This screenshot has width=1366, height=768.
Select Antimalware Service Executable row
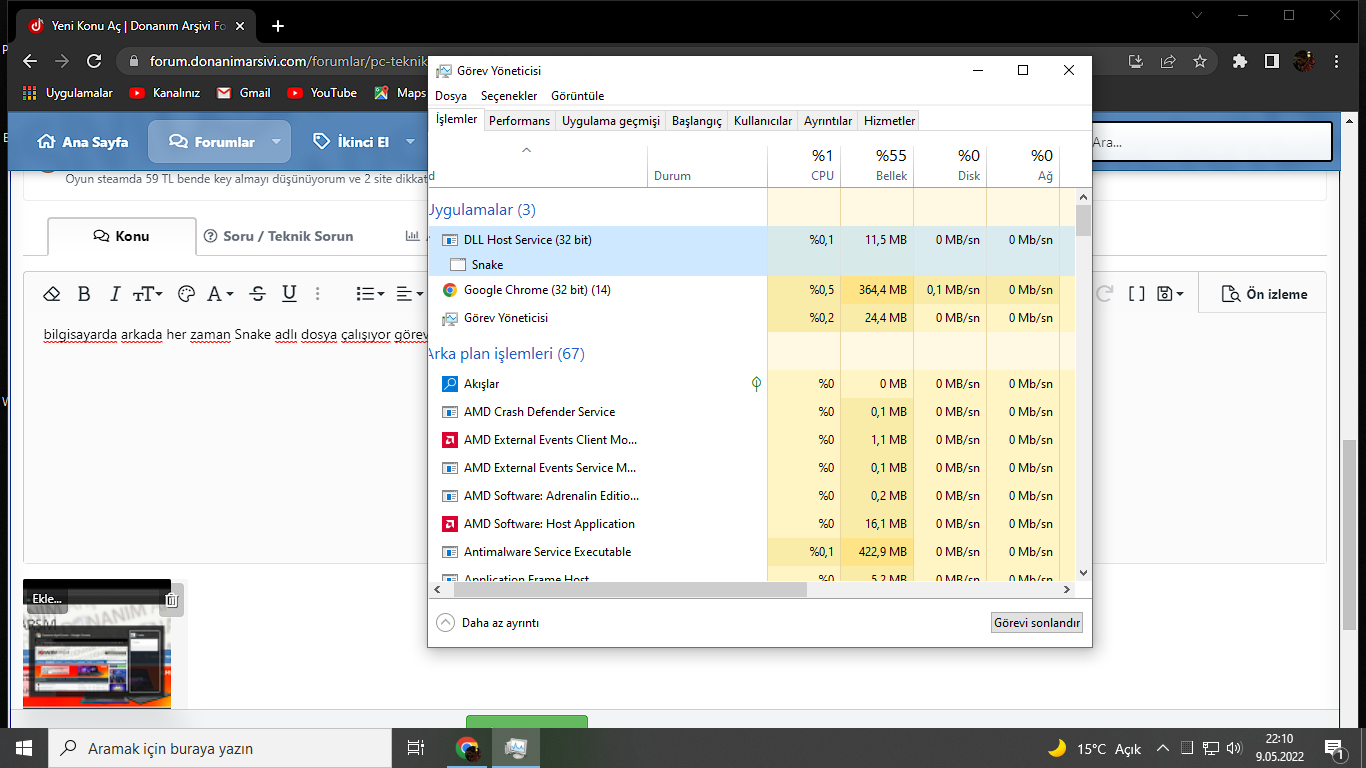pyautogui.click(x=751, y=552)
